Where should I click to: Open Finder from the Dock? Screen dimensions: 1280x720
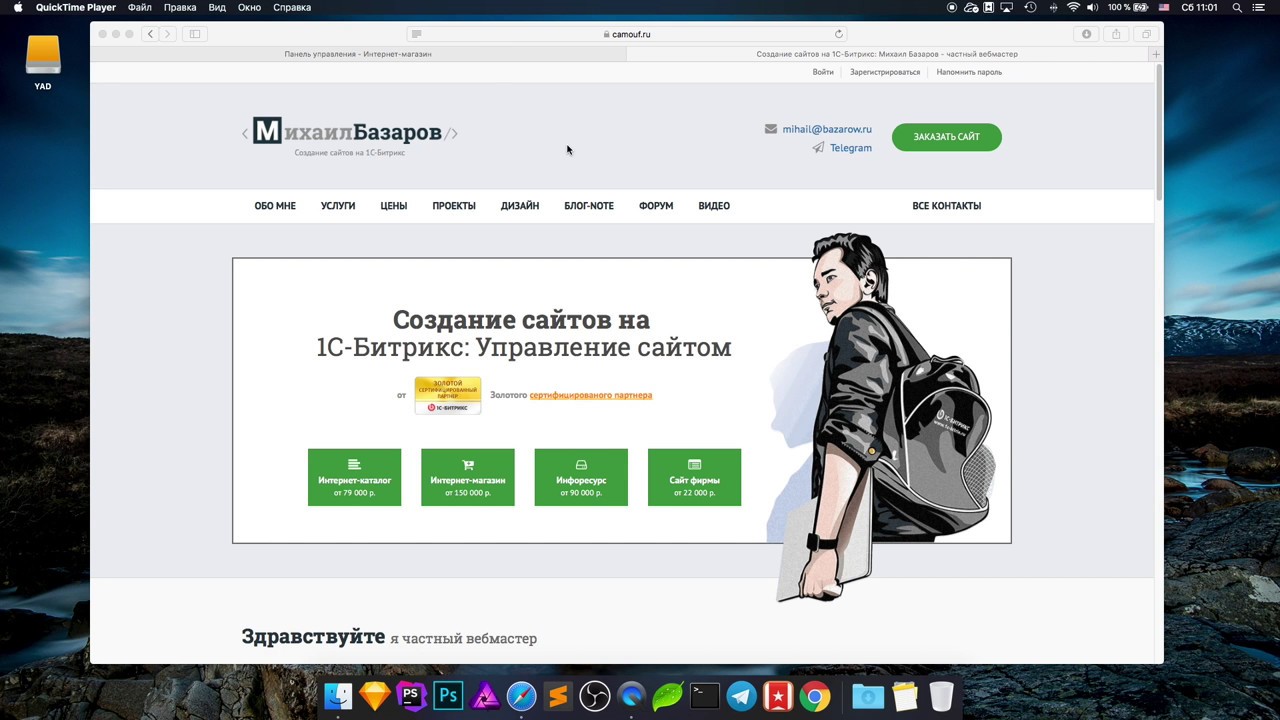pos(338,696)
